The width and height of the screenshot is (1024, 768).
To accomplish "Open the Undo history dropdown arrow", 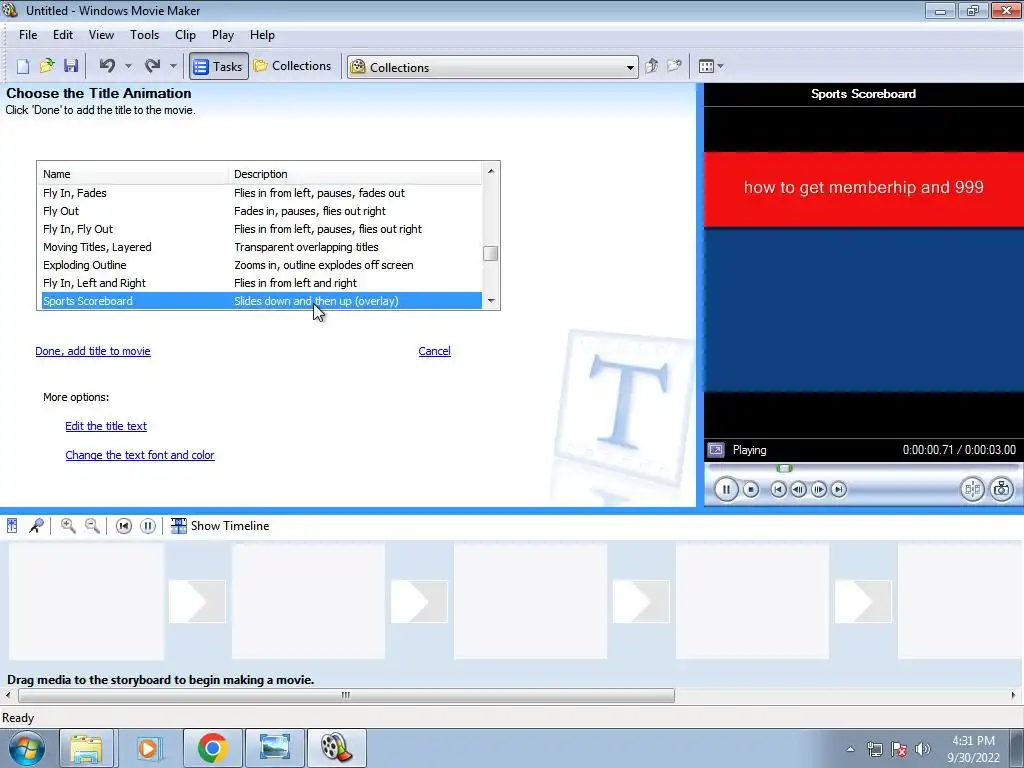I will [x=128, y=66].
